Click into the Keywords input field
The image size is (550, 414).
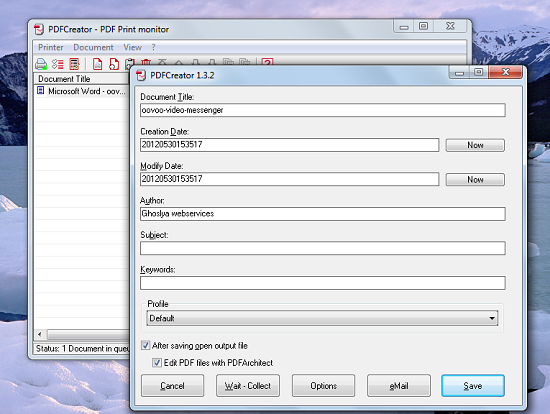323,283
